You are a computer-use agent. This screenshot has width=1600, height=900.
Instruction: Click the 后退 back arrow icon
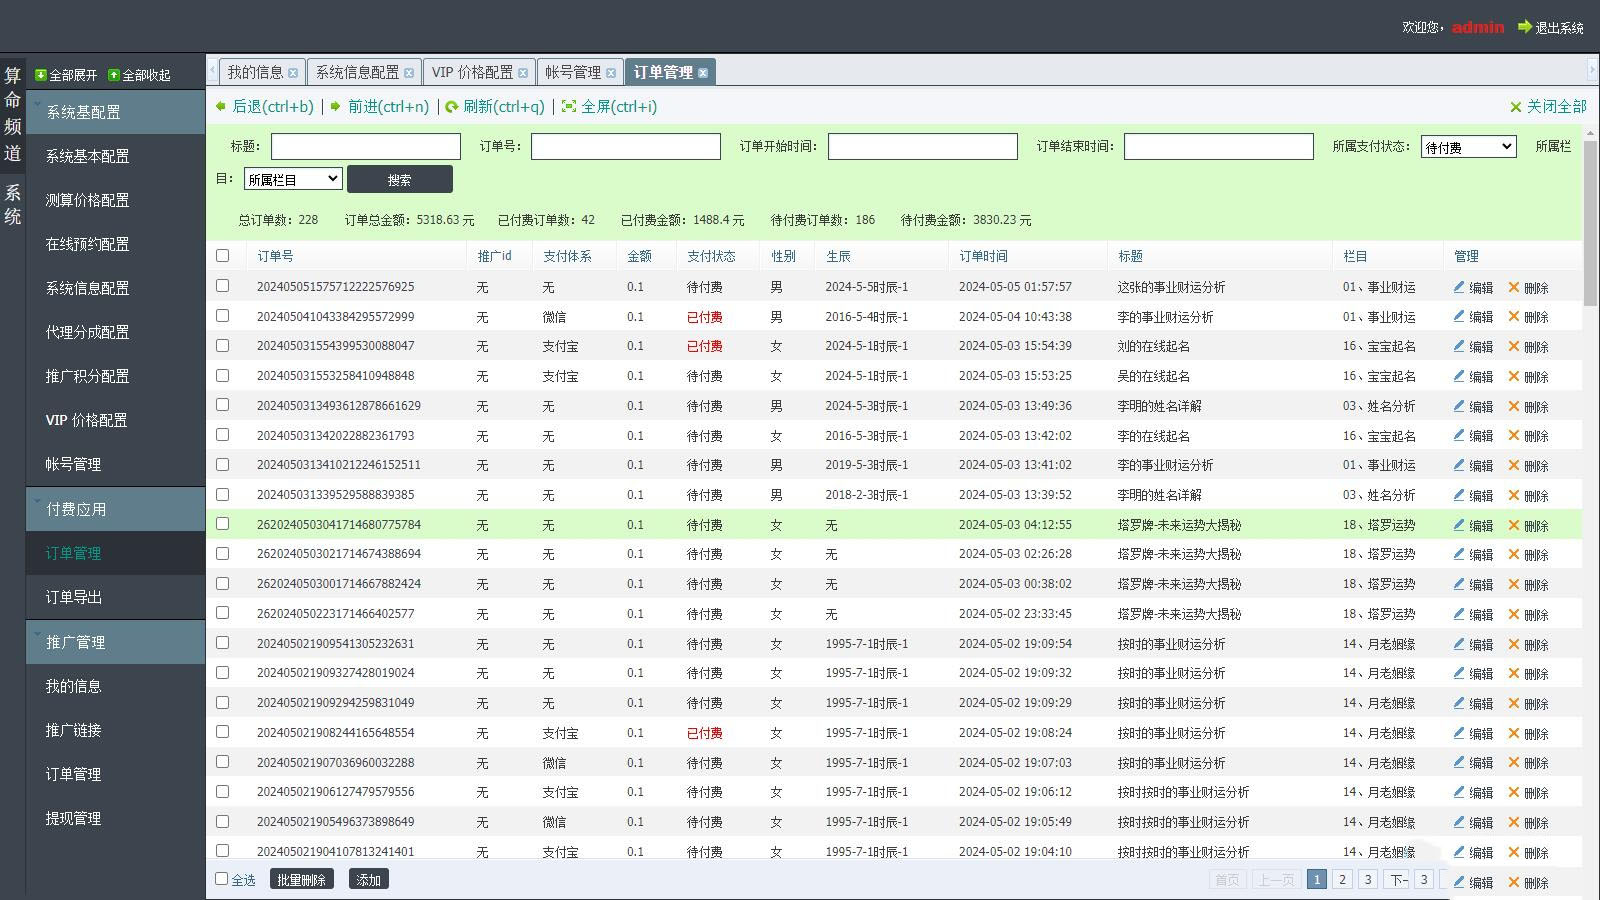(221, 106)
